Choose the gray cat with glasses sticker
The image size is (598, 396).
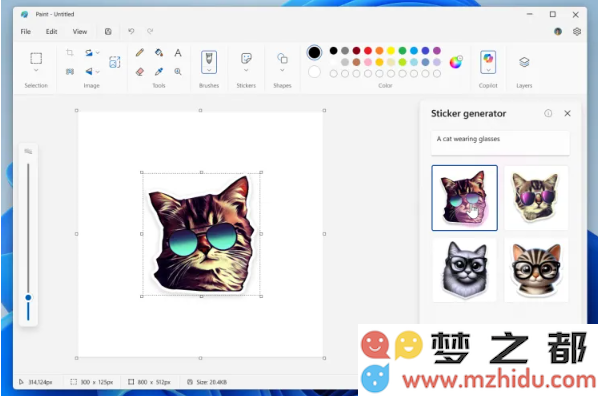pos(465,270)
